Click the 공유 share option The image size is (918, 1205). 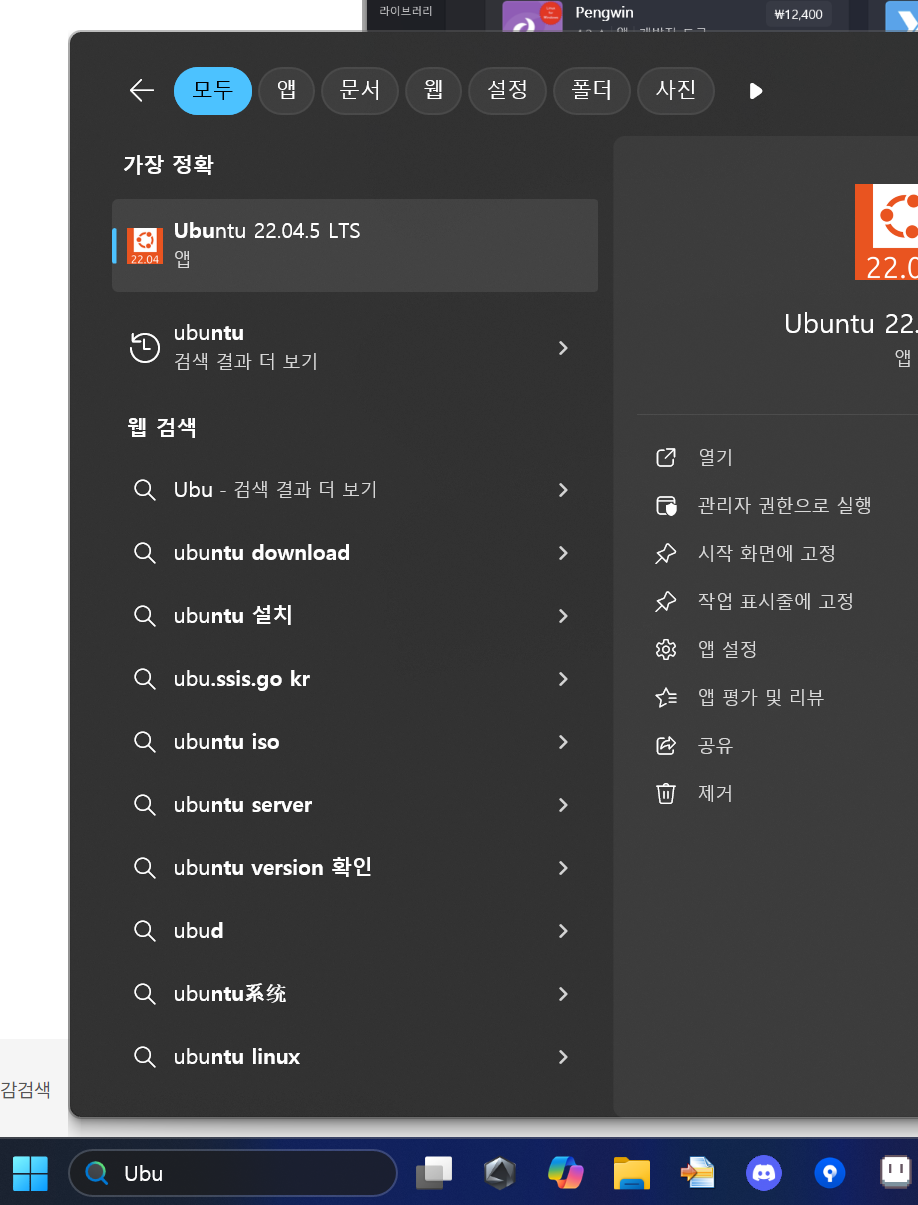click(x=715, y=745)
